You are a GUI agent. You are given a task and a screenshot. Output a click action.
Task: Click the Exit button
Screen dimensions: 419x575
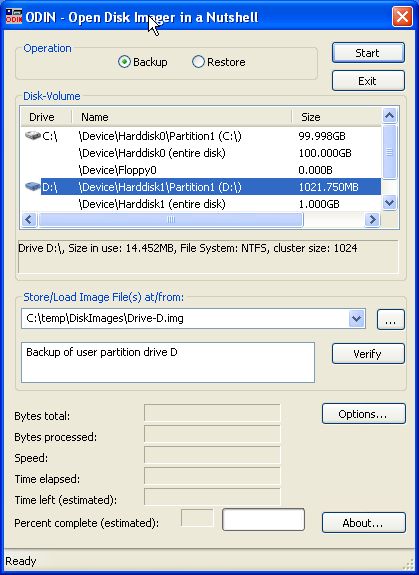368,81
